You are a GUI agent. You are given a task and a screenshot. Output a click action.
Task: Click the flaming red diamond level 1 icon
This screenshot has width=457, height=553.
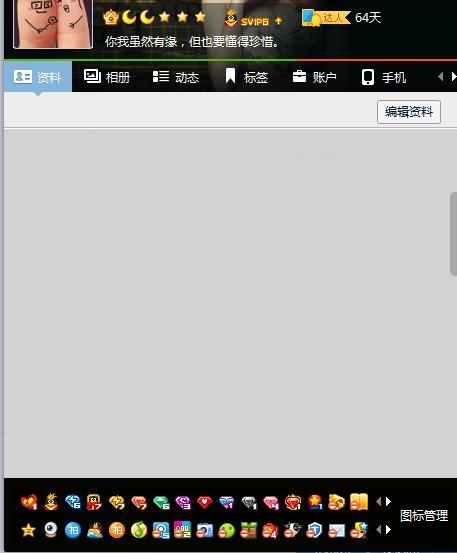[x=293, y=502]
